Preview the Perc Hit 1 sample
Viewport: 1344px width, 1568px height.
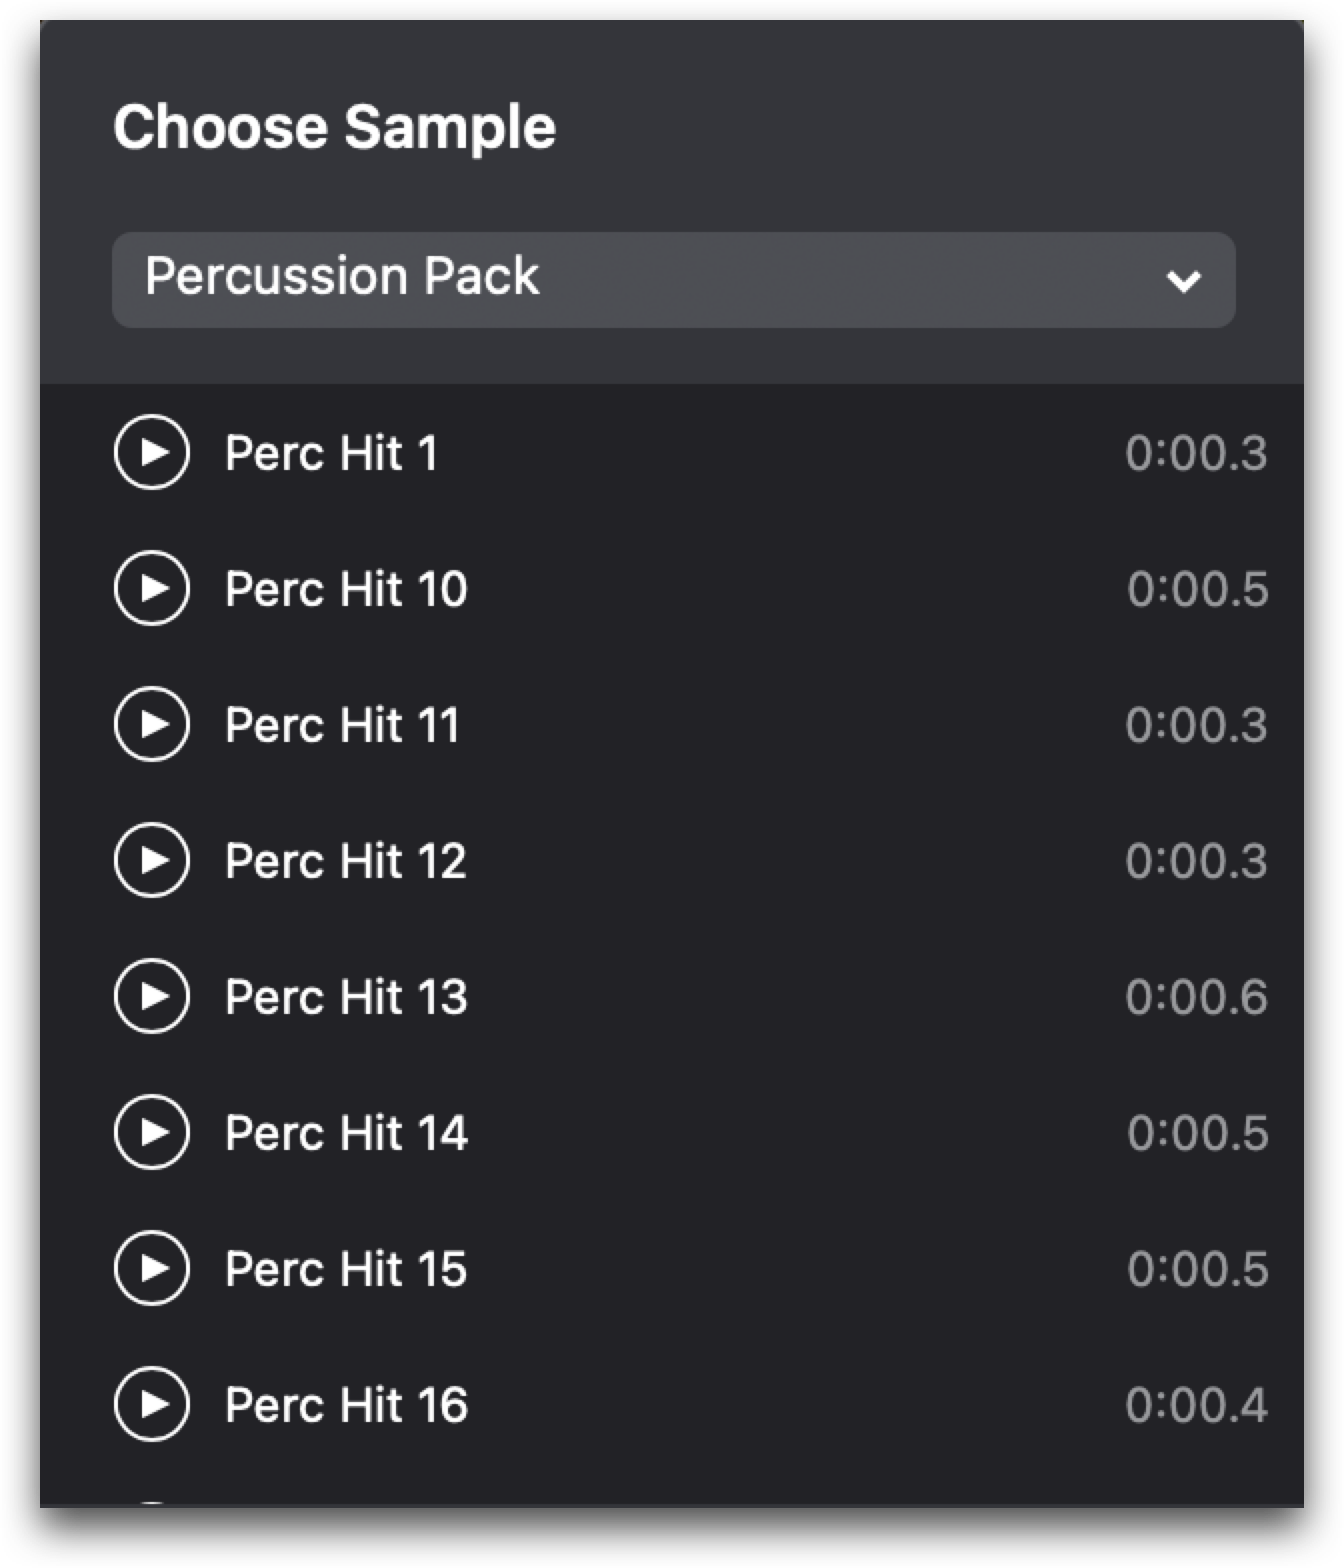(x=151, y=452)
